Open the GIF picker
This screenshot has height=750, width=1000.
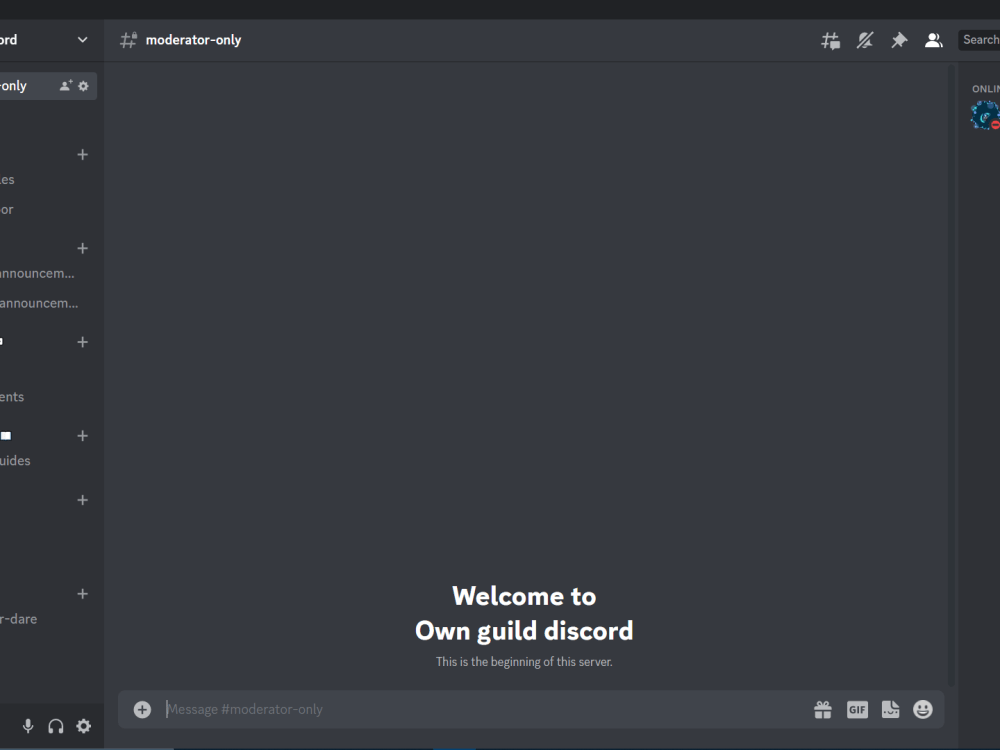pyautogui.click(x=857, y=709)
